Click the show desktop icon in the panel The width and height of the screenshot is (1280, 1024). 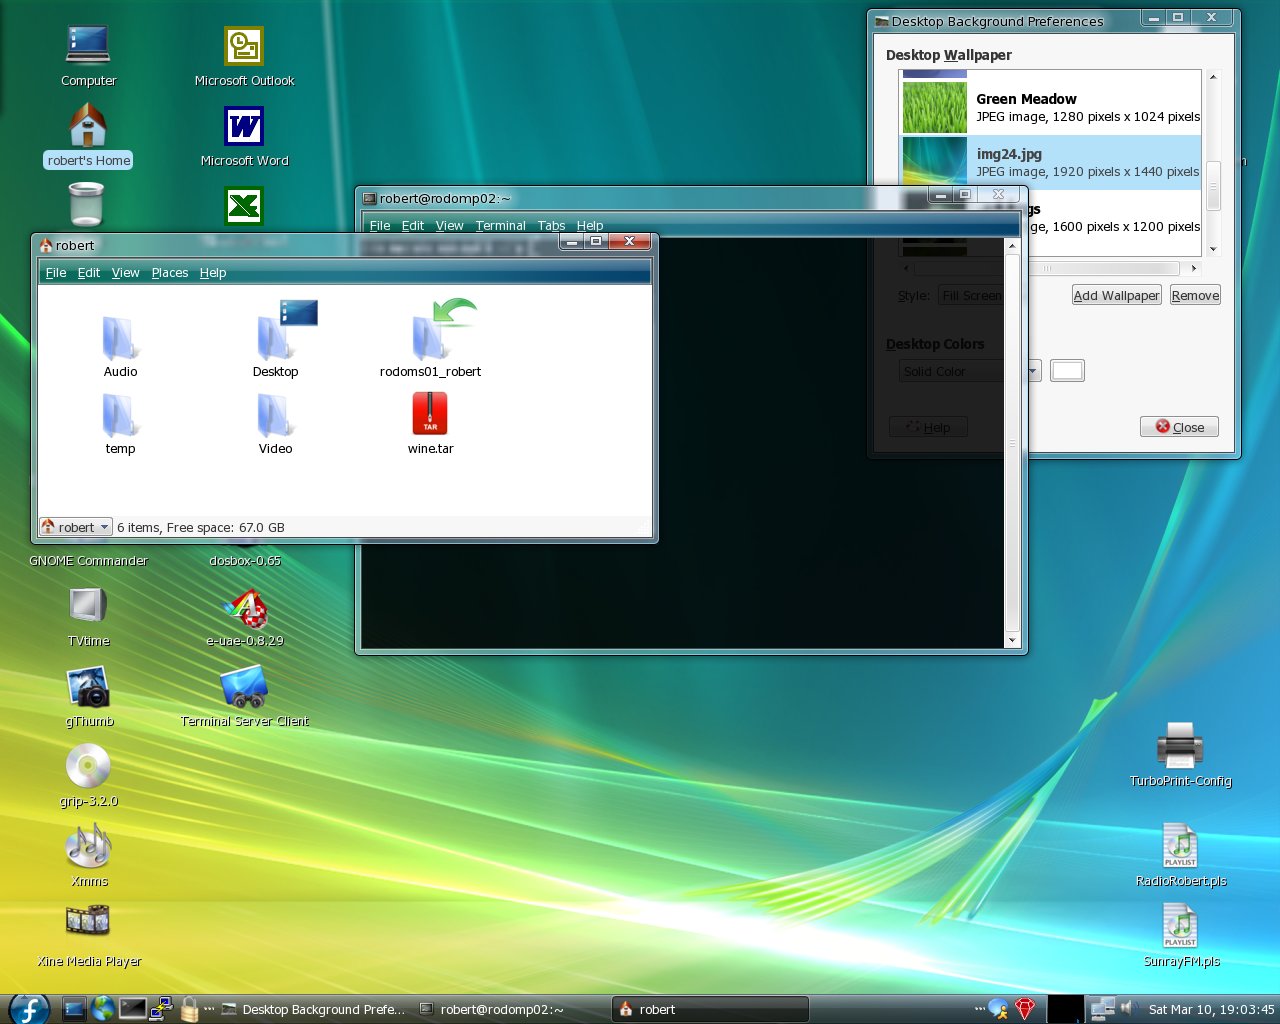[x=74, y=1009]
